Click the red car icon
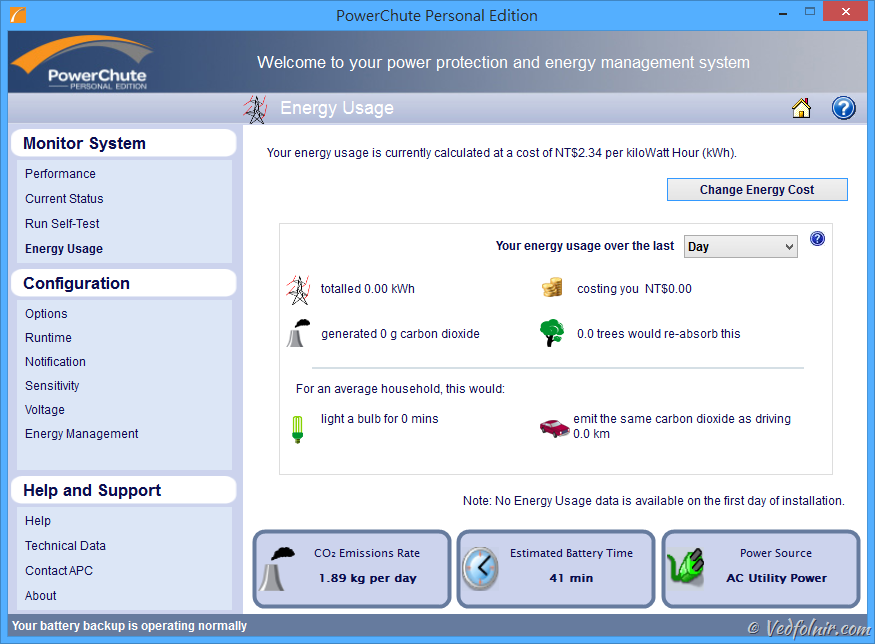Viewport: 875px width, 644px height. point(554,427)
